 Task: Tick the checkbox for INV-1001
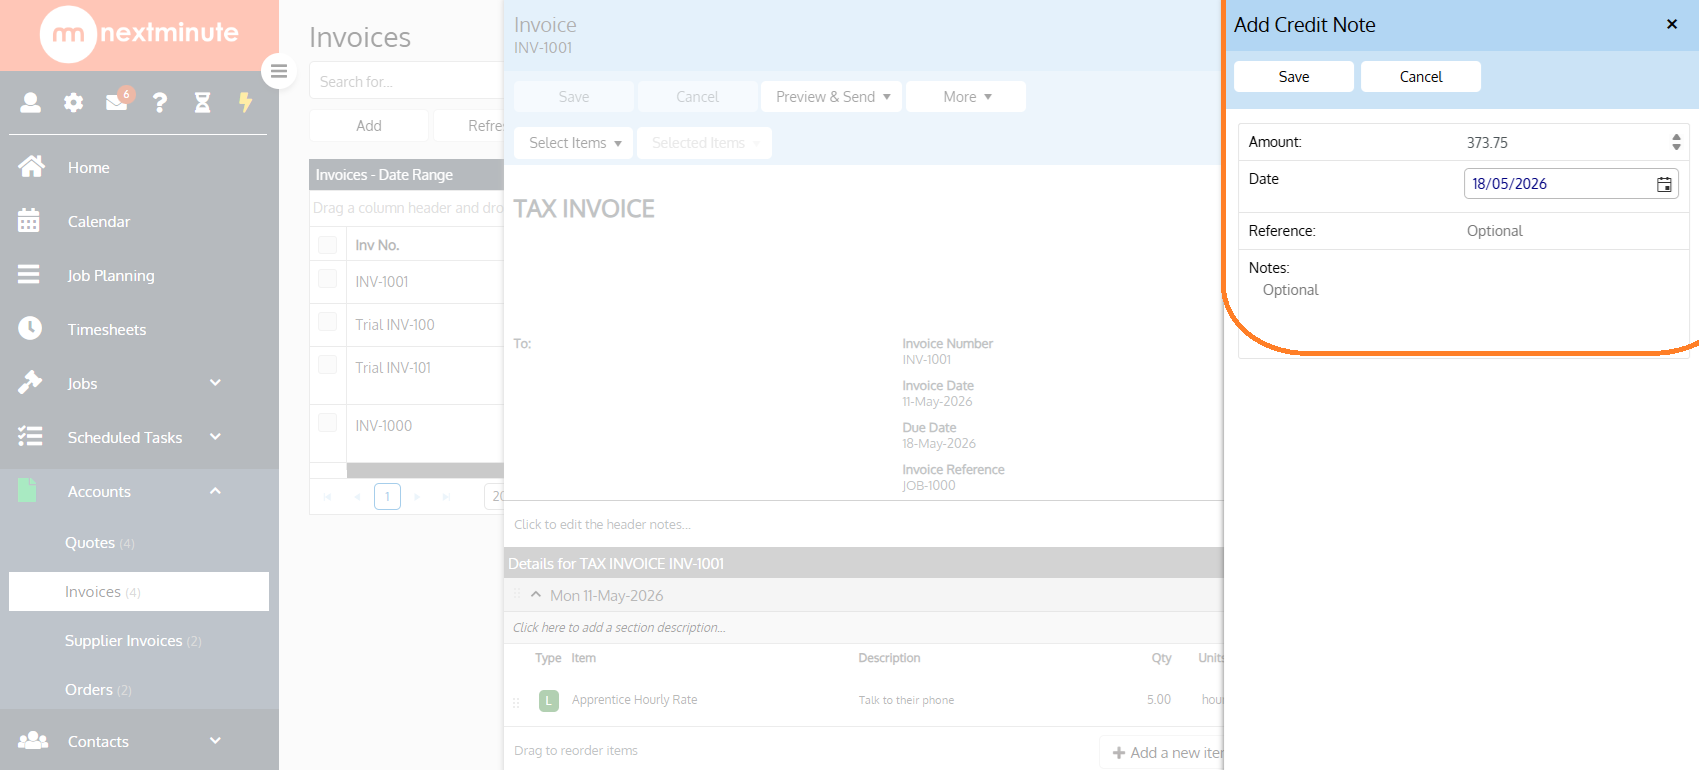[327, 279]
